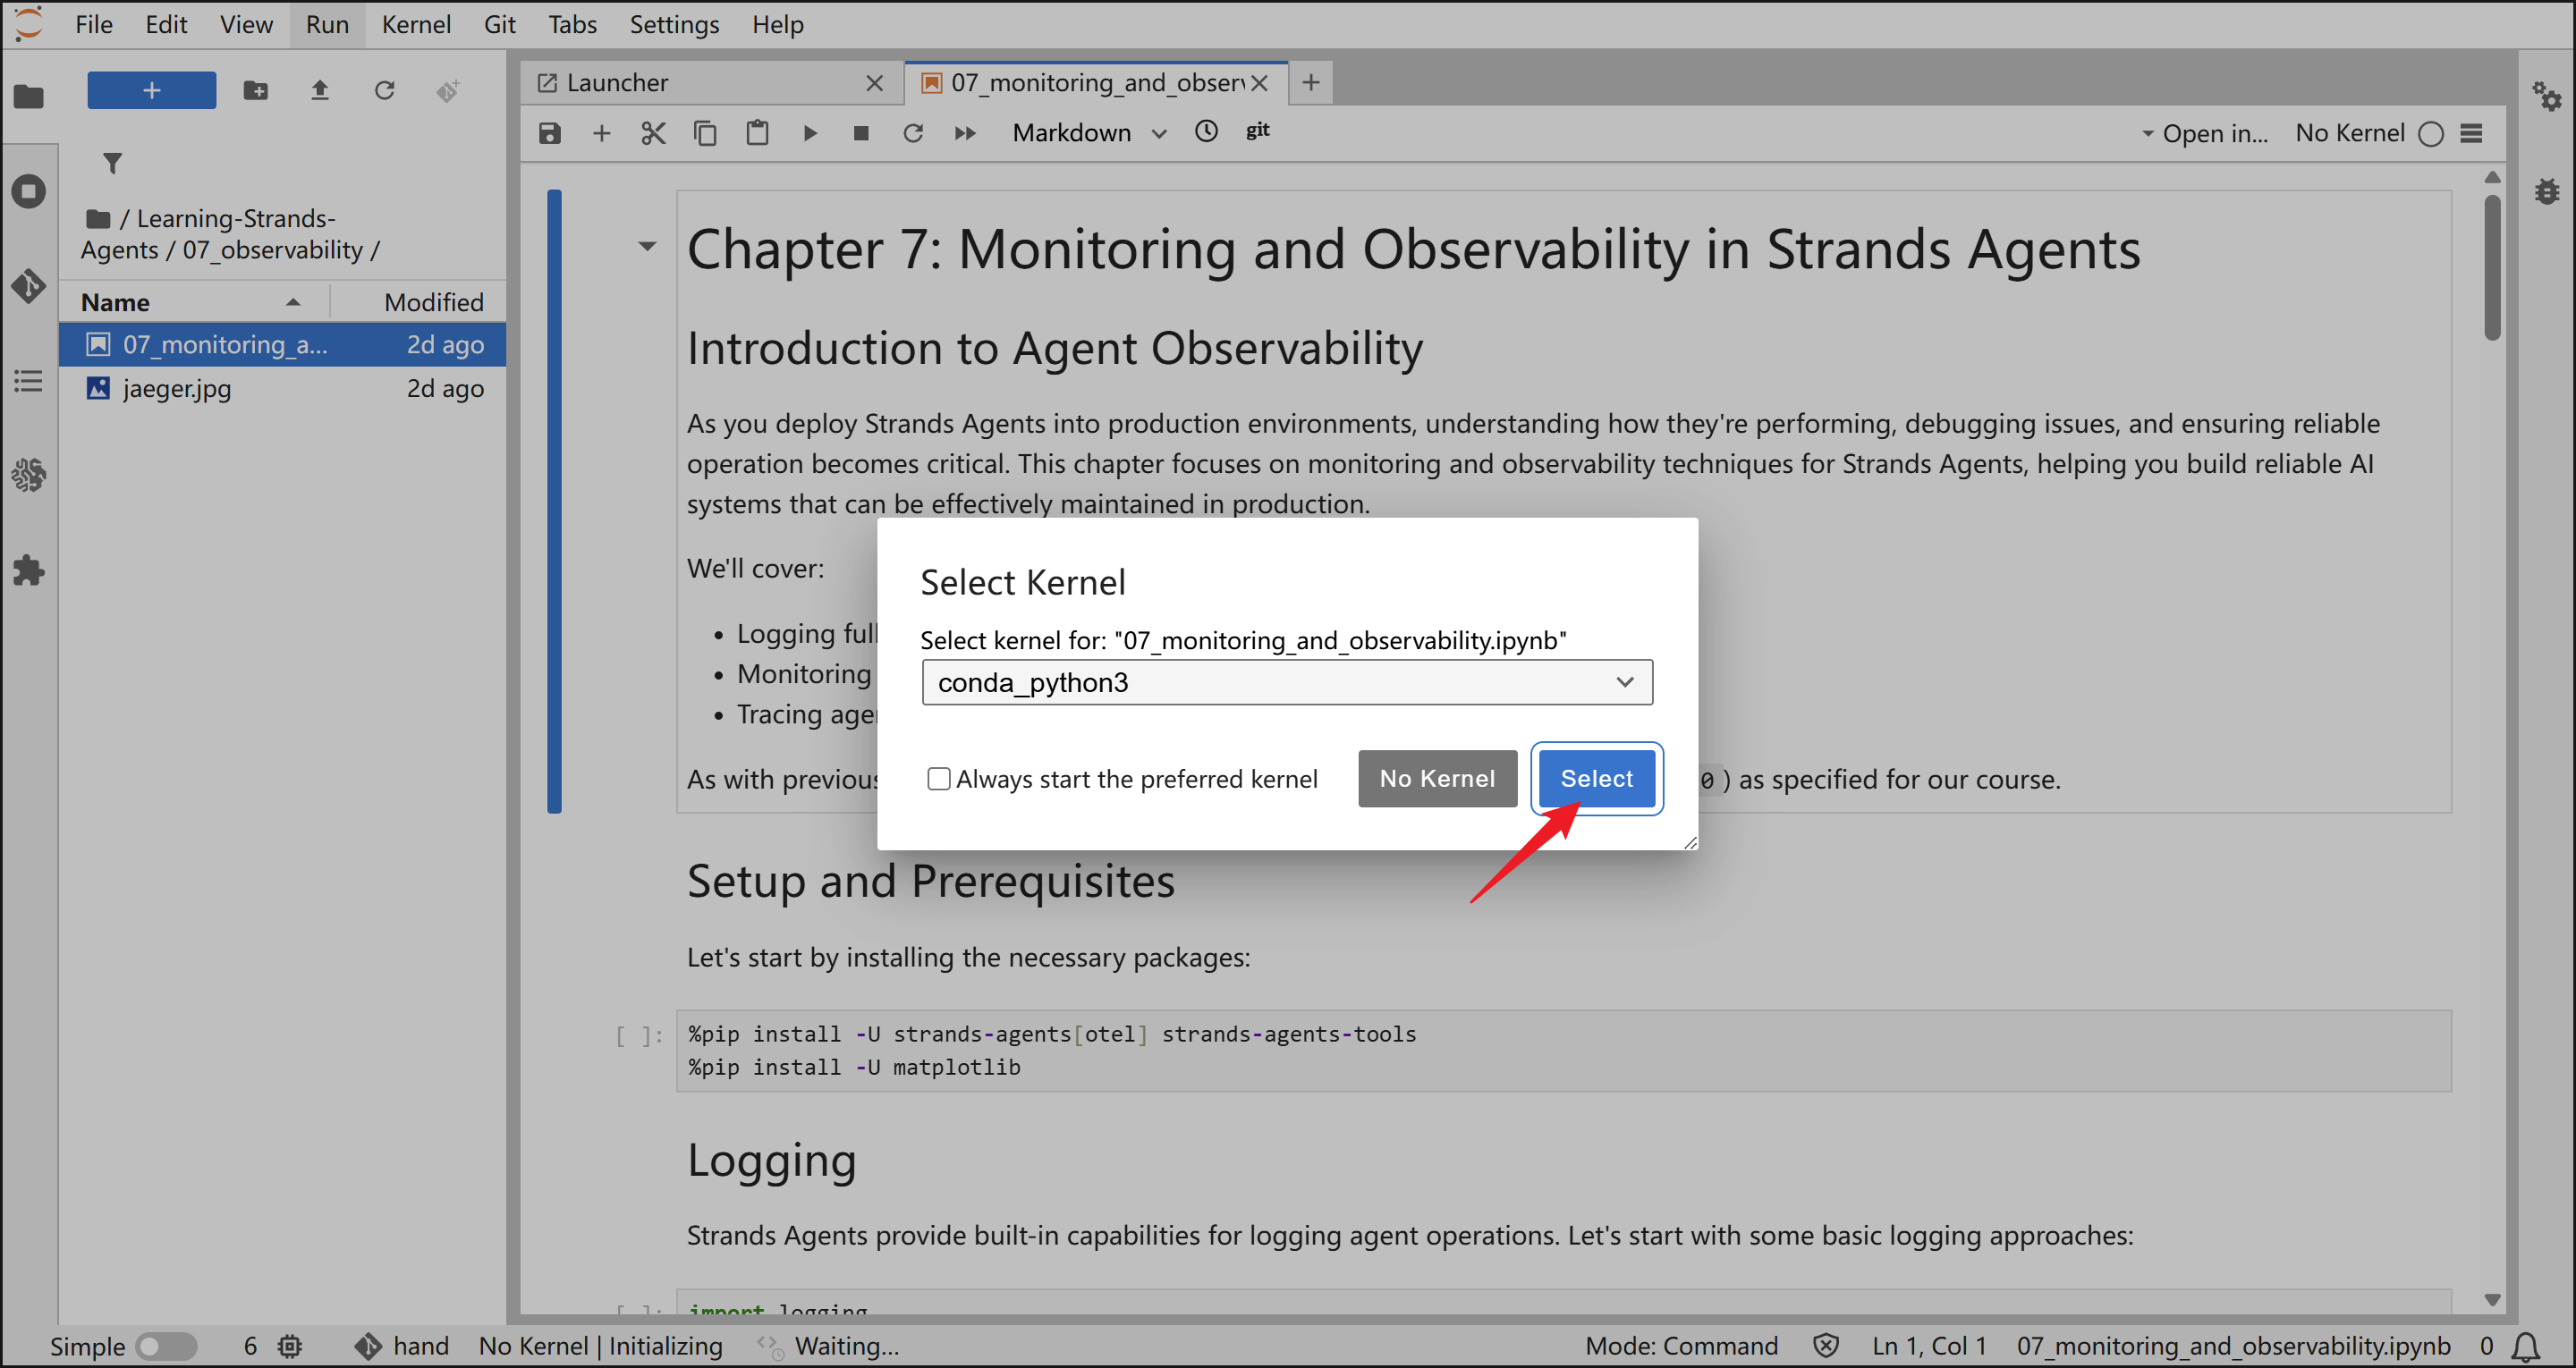
Task: Open the 'Open in...' dropdown
Action: pyautogui.click(x=2204, y=133)
